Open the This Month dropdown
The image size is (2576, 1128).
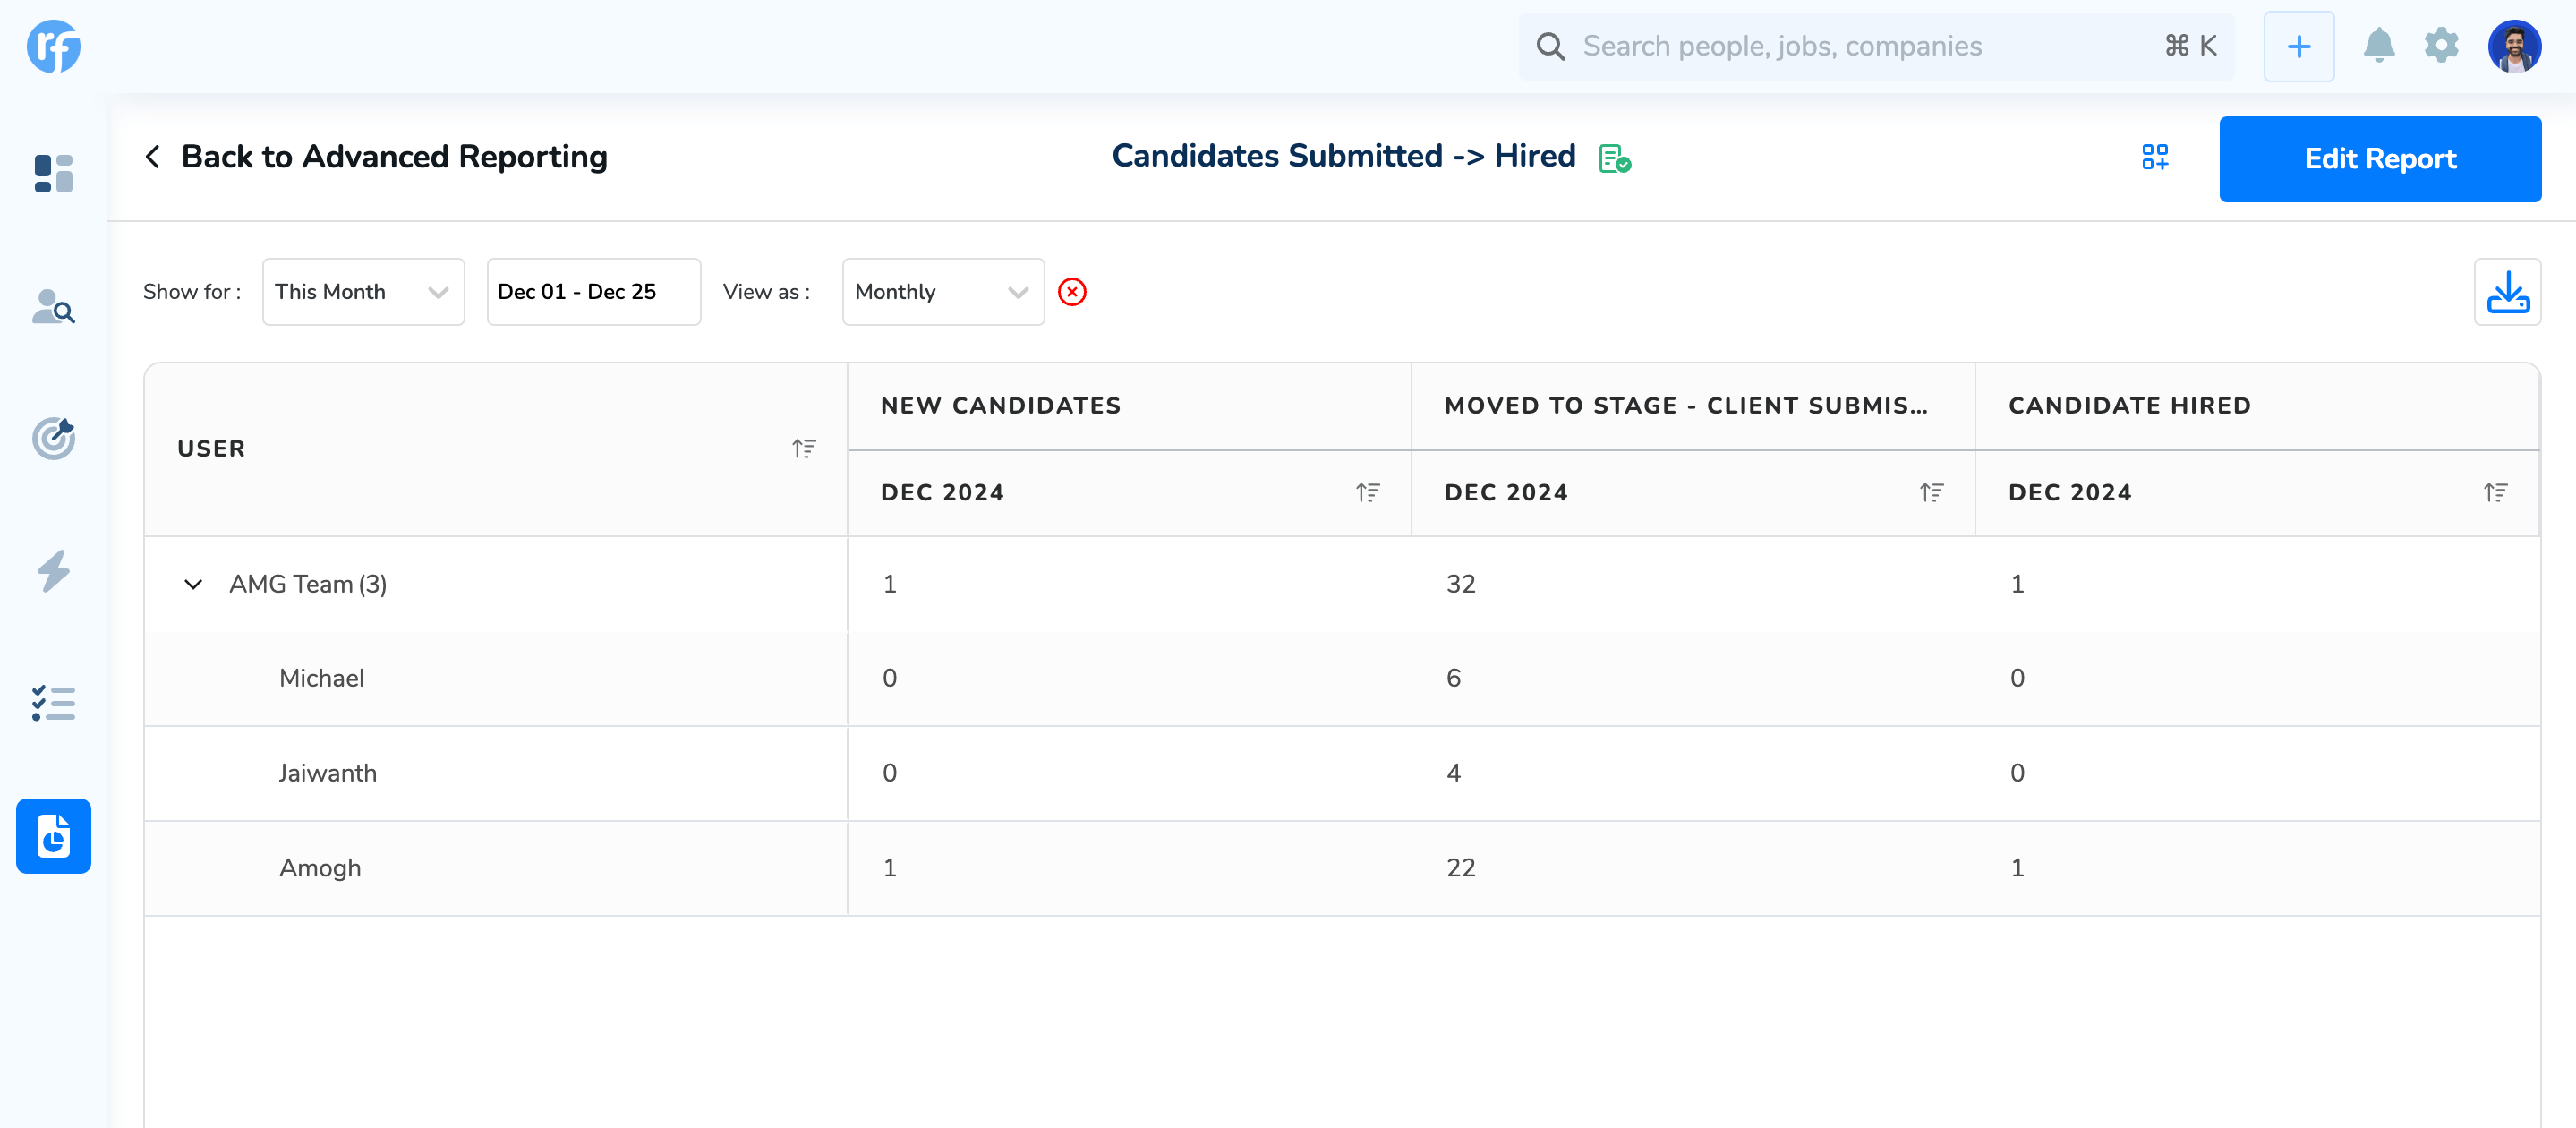click(363, 292)
